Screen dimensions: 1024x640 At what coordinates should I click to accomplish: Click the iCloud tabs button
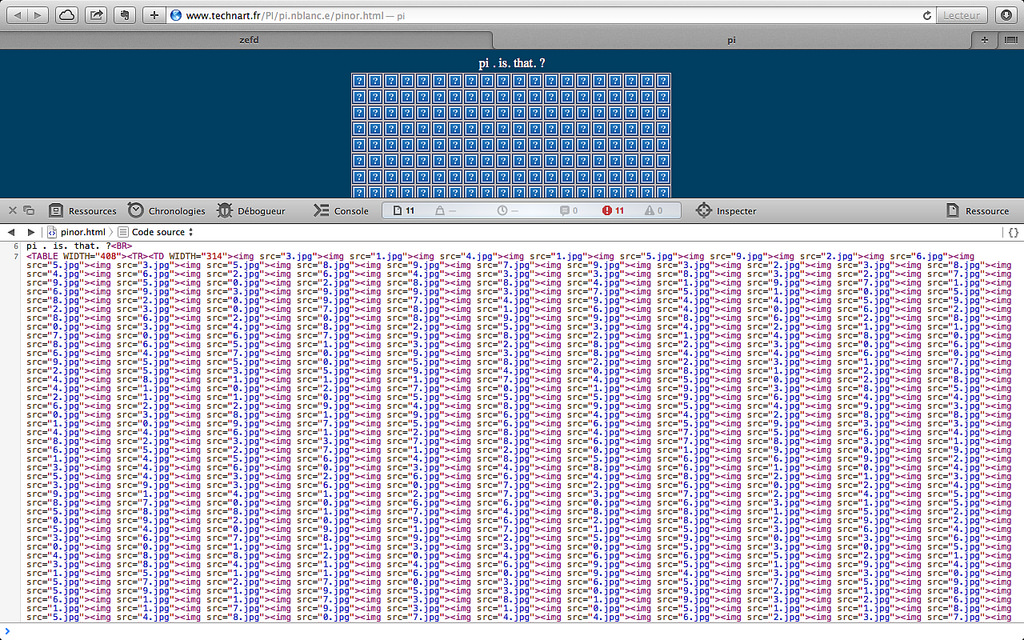[67, 15]
